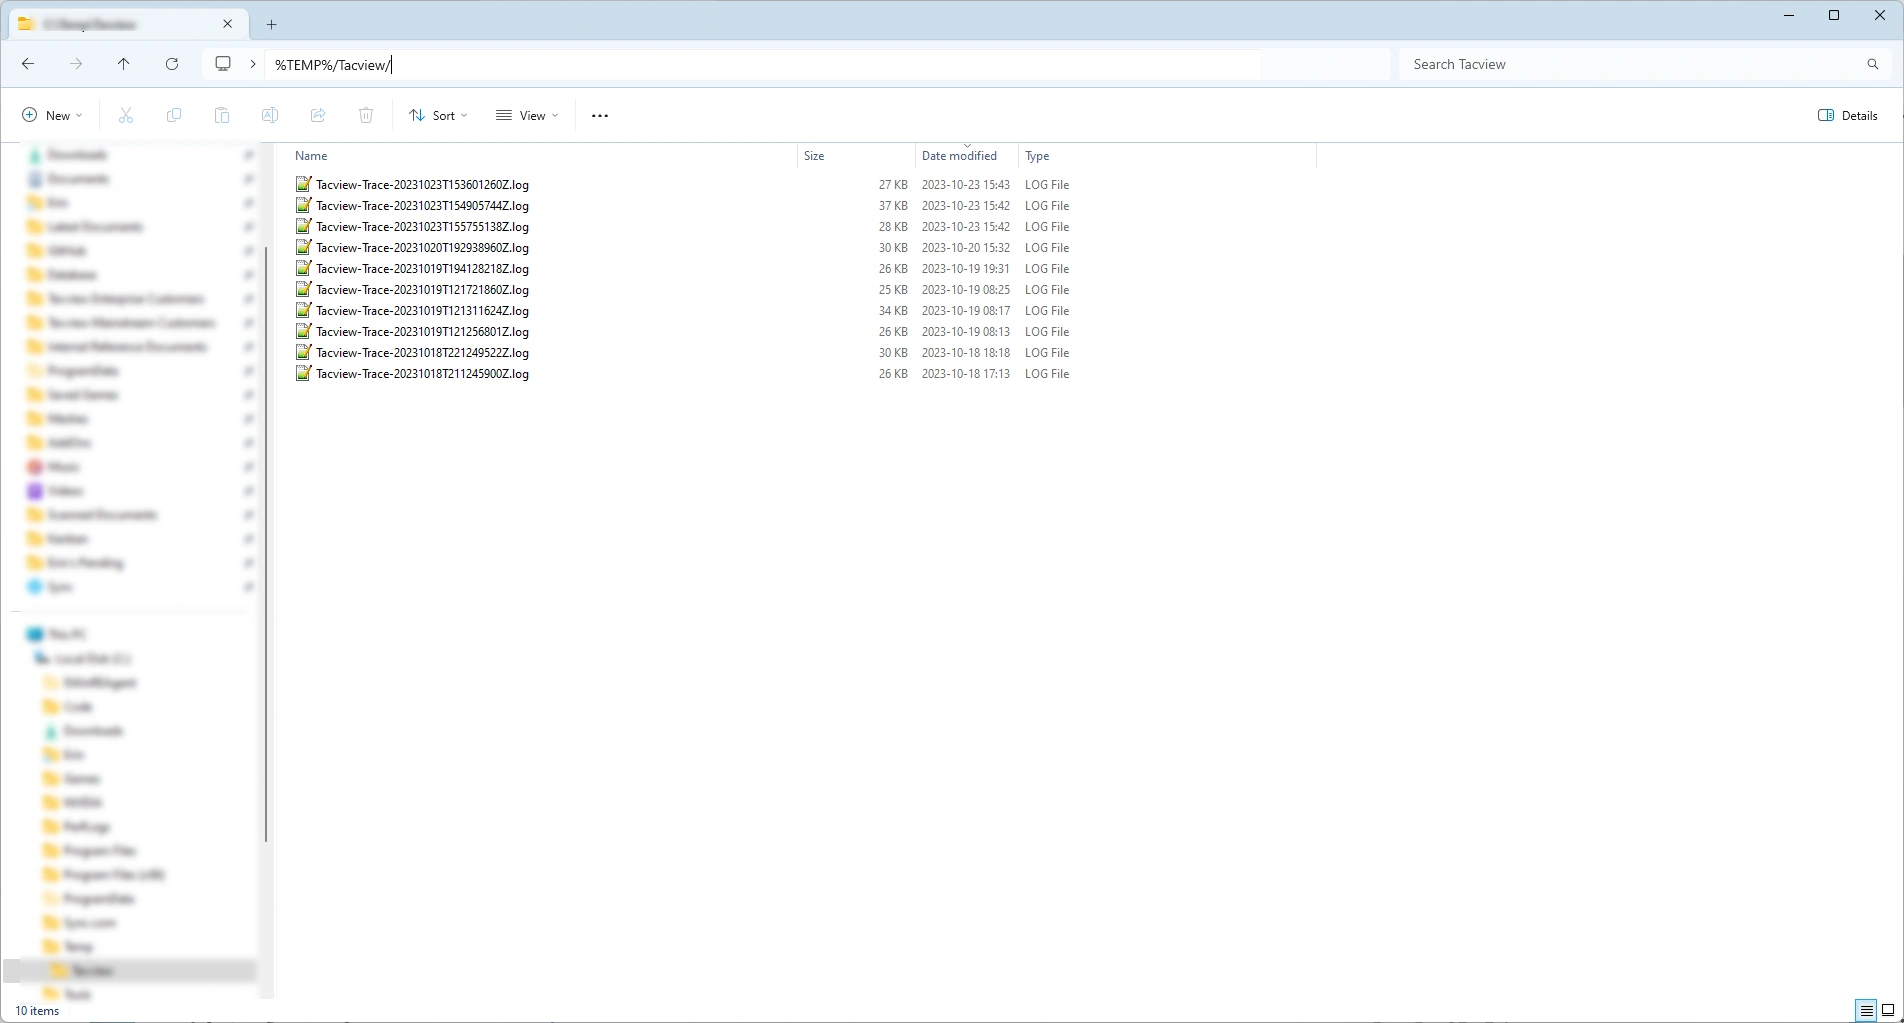1904x1023 pixels.
Task: Click the Paste clipboard icon
Action: pyautogui.click(x=222, y=115)
